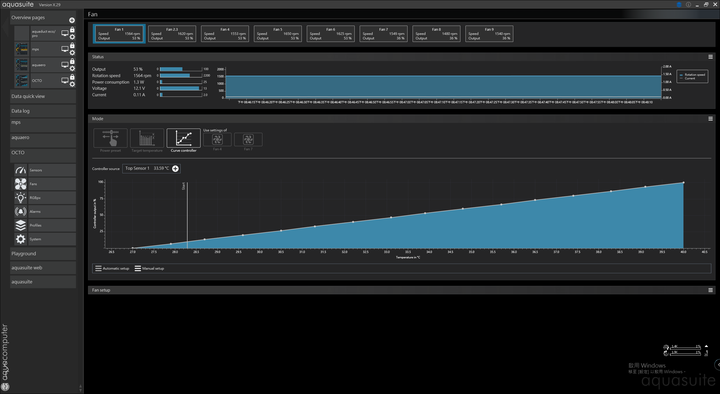720x394 pixels.
Task: Click desktop monitor icon for aquaero page
Action: [x=65, y=65]
